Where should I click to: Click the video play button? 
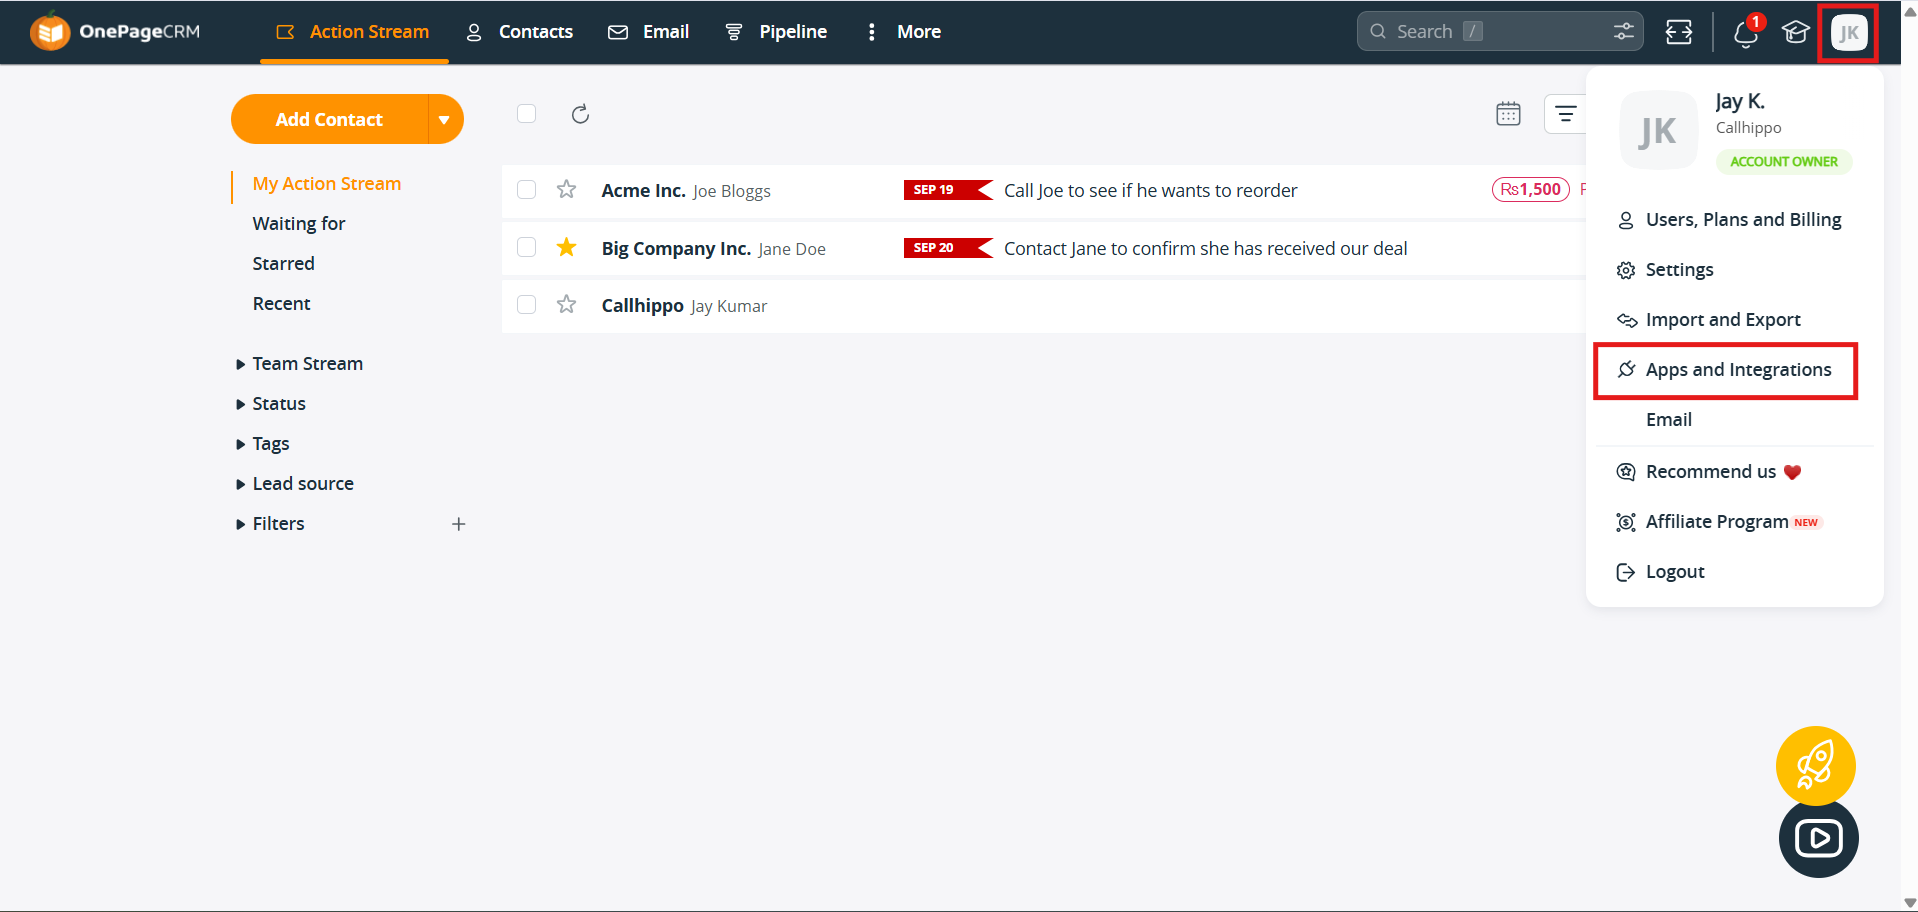pos(1819,838)
